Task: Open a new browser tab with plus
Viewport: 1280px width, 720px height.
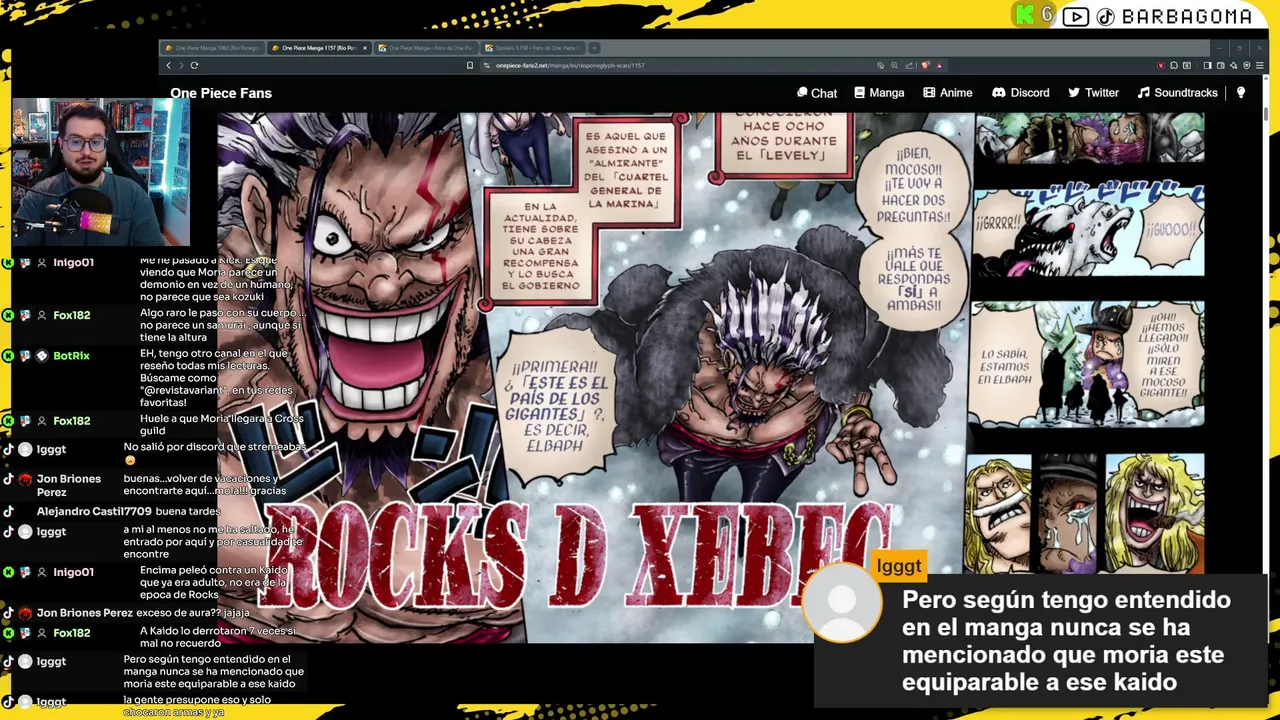Action: tap(594, 48)
